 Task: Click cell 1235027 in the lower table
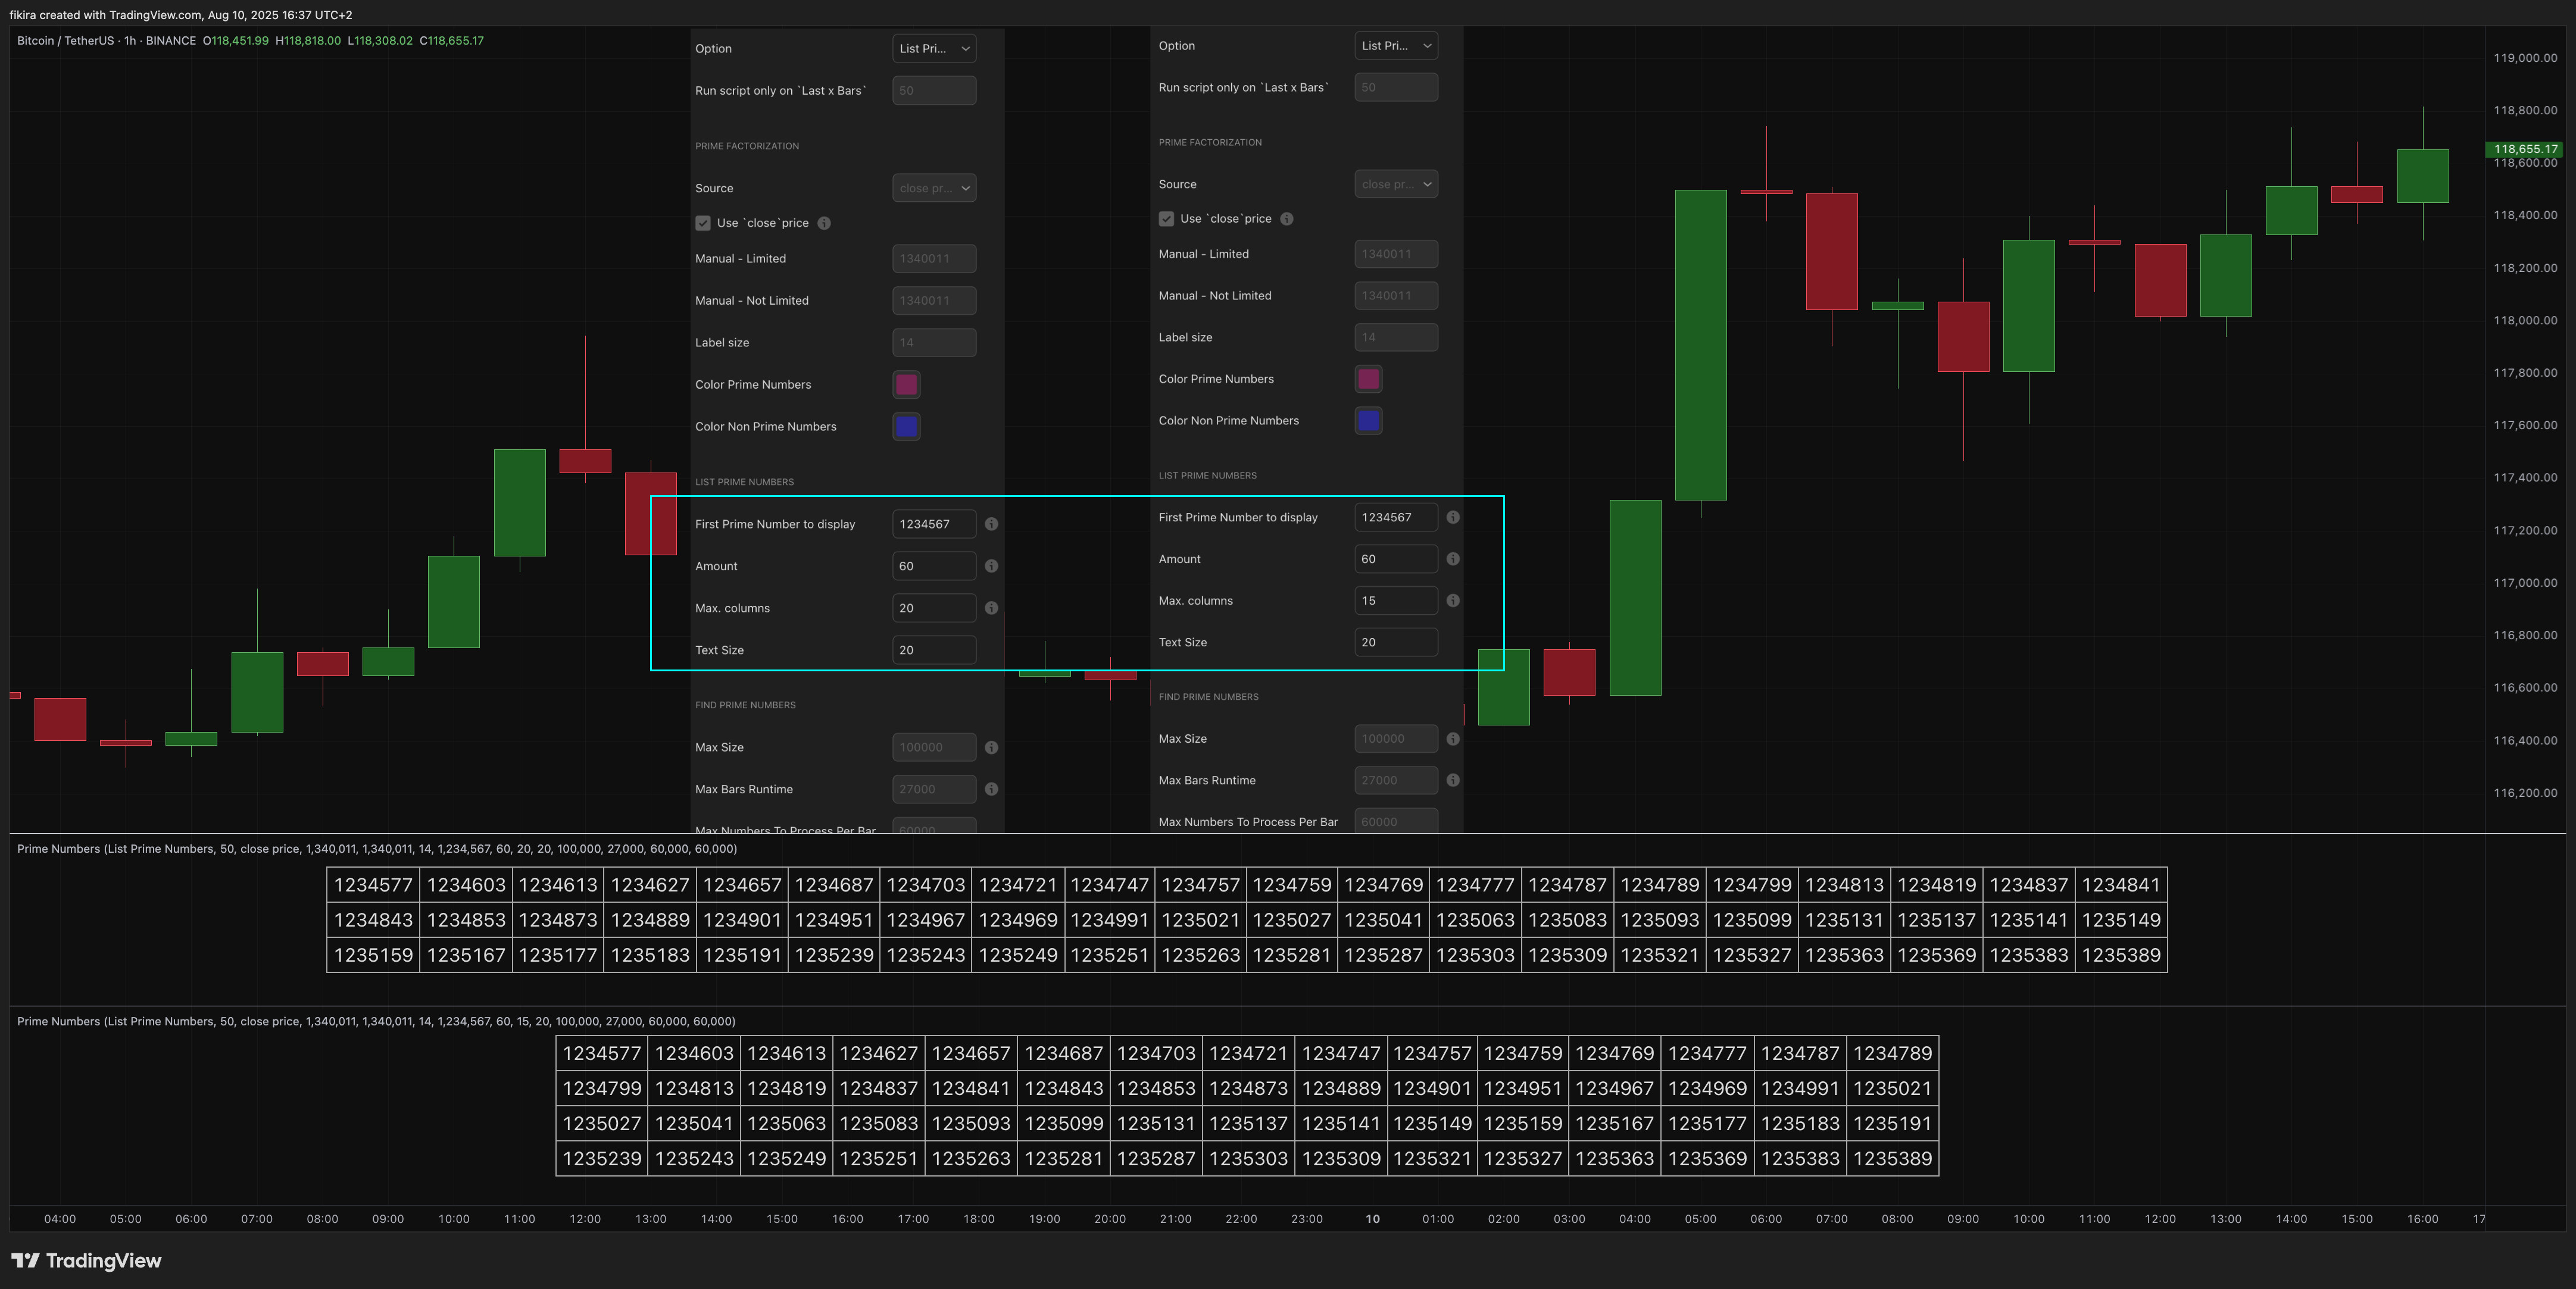(x=602, y=1124)
